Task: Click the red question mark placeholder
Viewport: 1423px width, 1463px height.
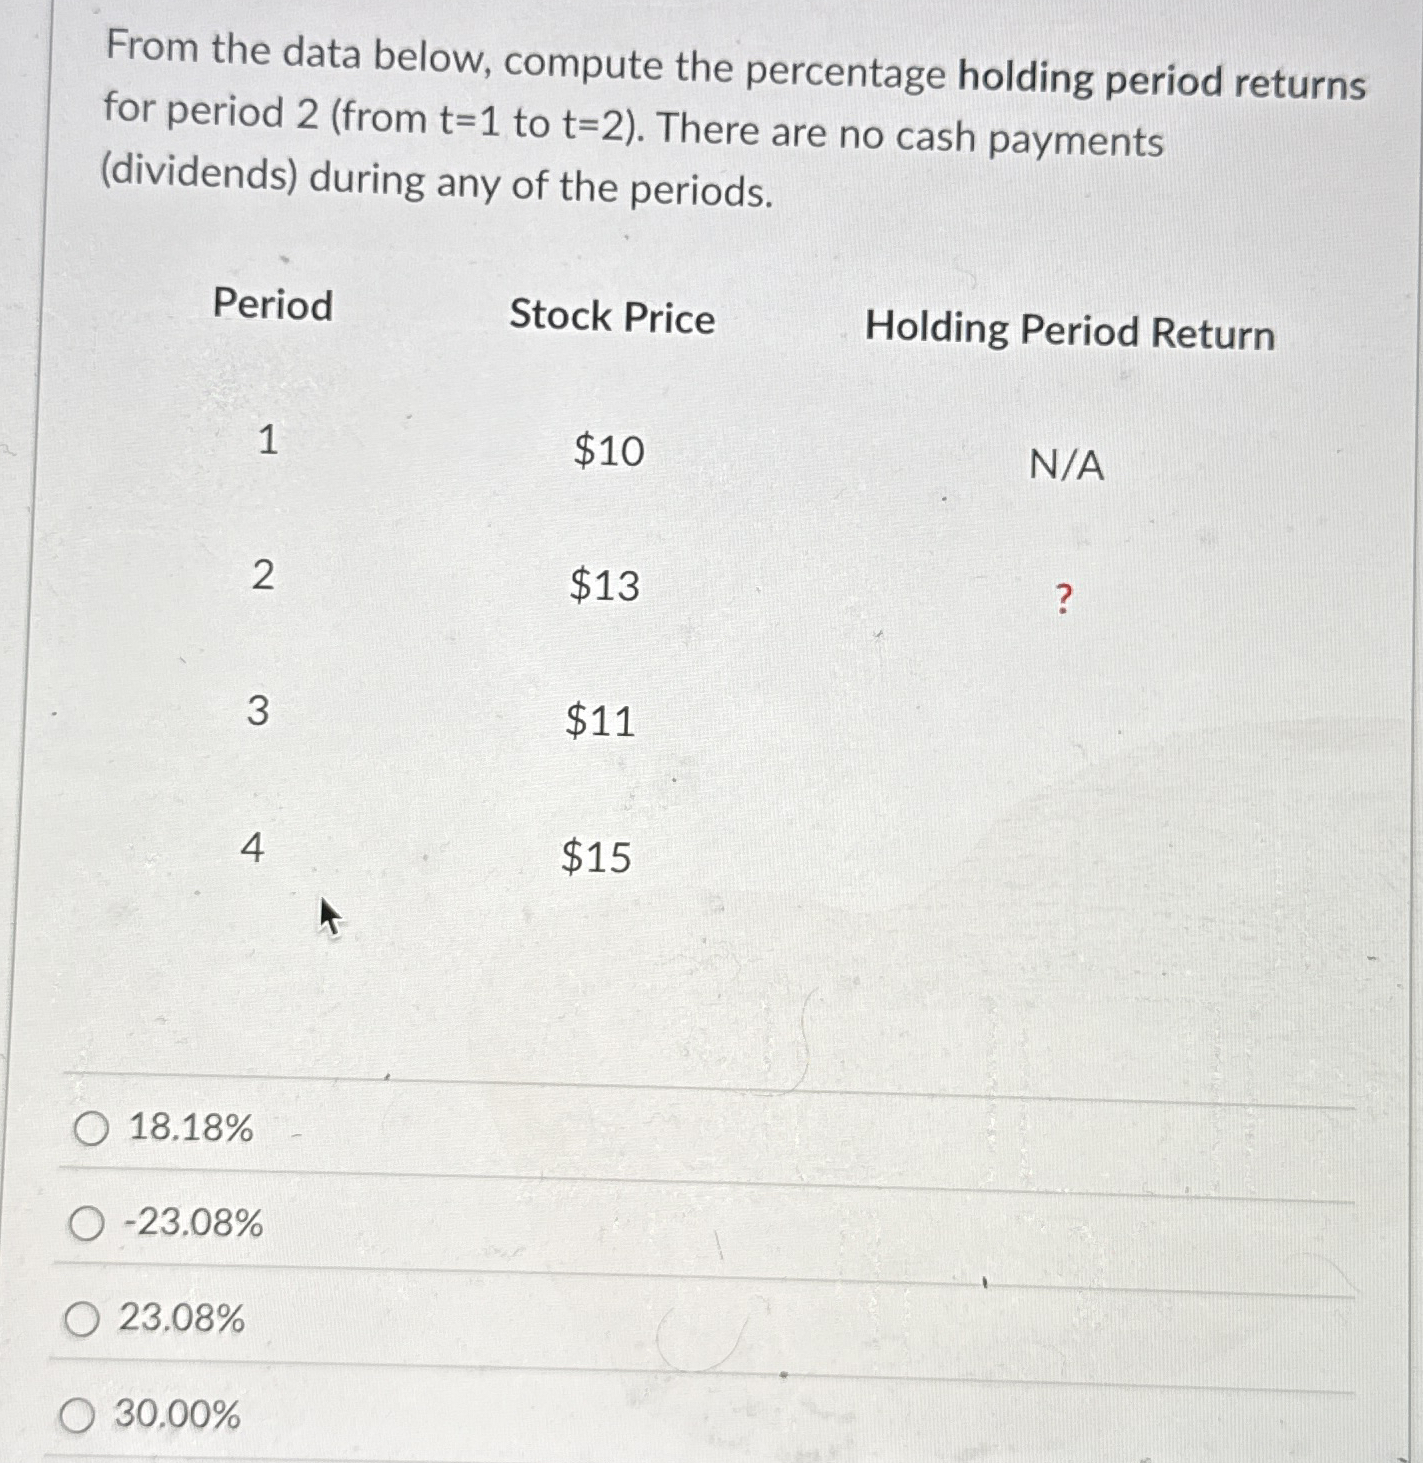Action: pyautogui.click(x=1063, y=596)
